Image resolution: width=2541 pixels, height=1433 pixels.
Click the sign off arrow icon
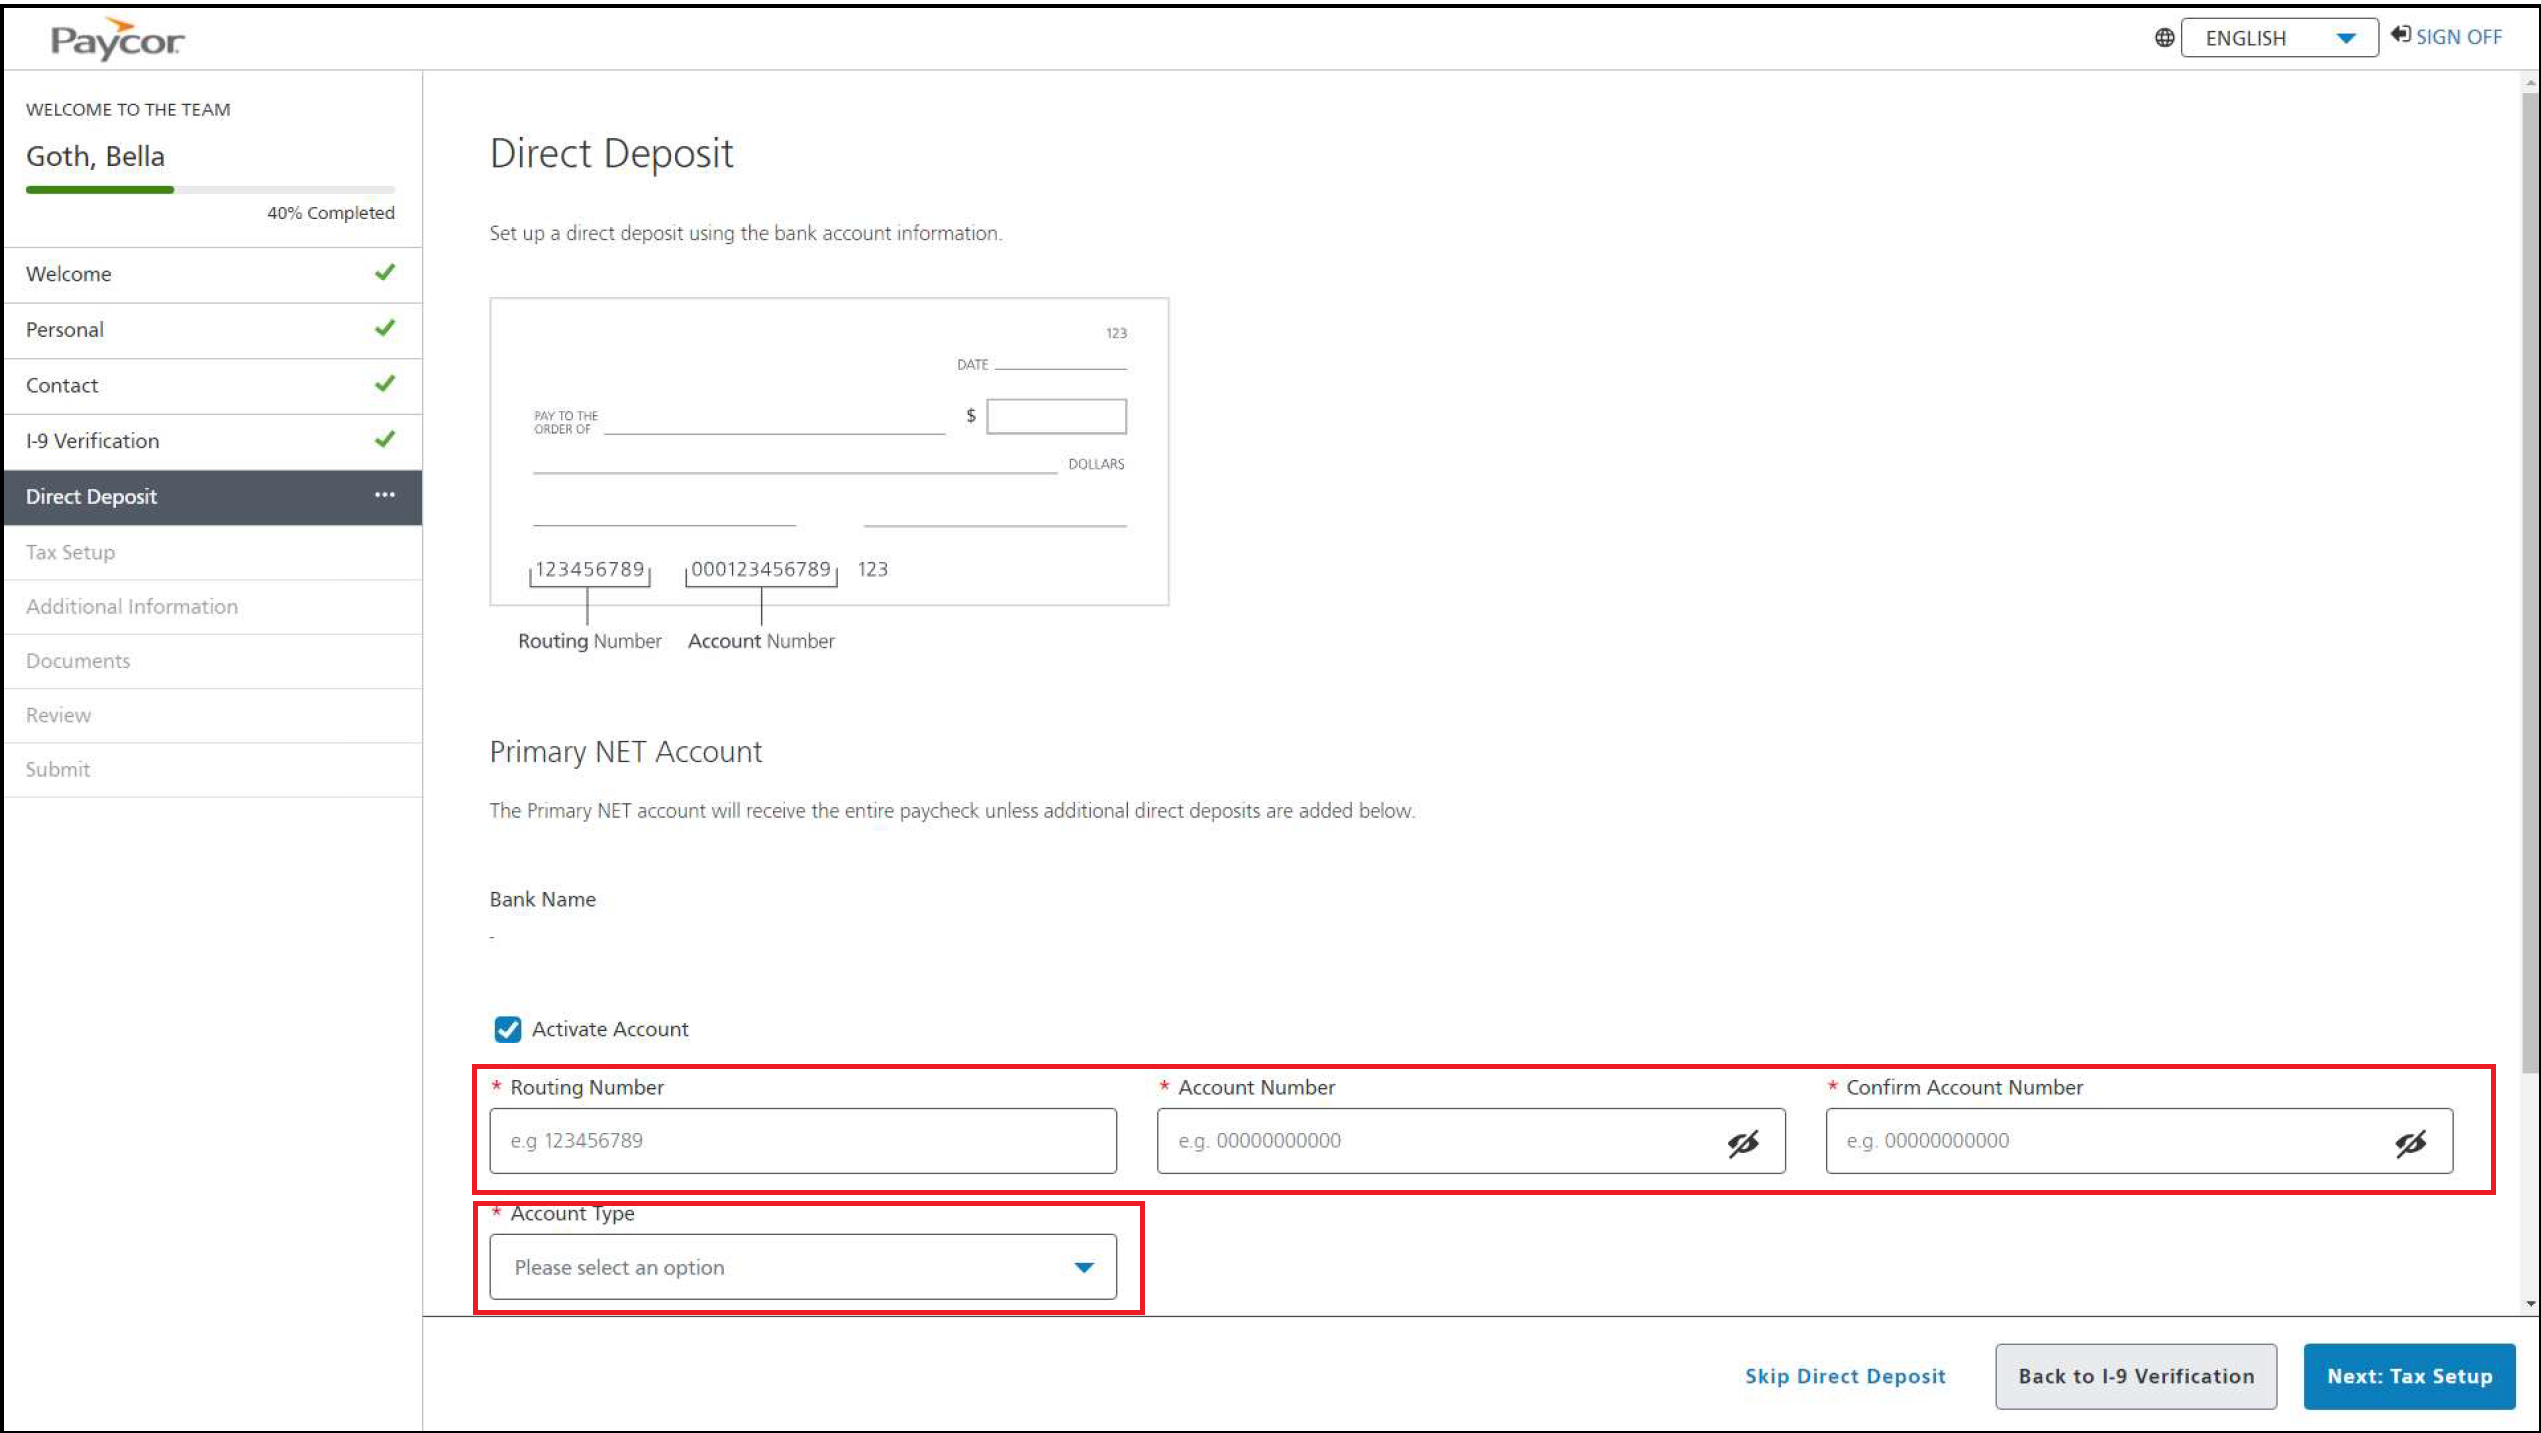(2400, 35)
